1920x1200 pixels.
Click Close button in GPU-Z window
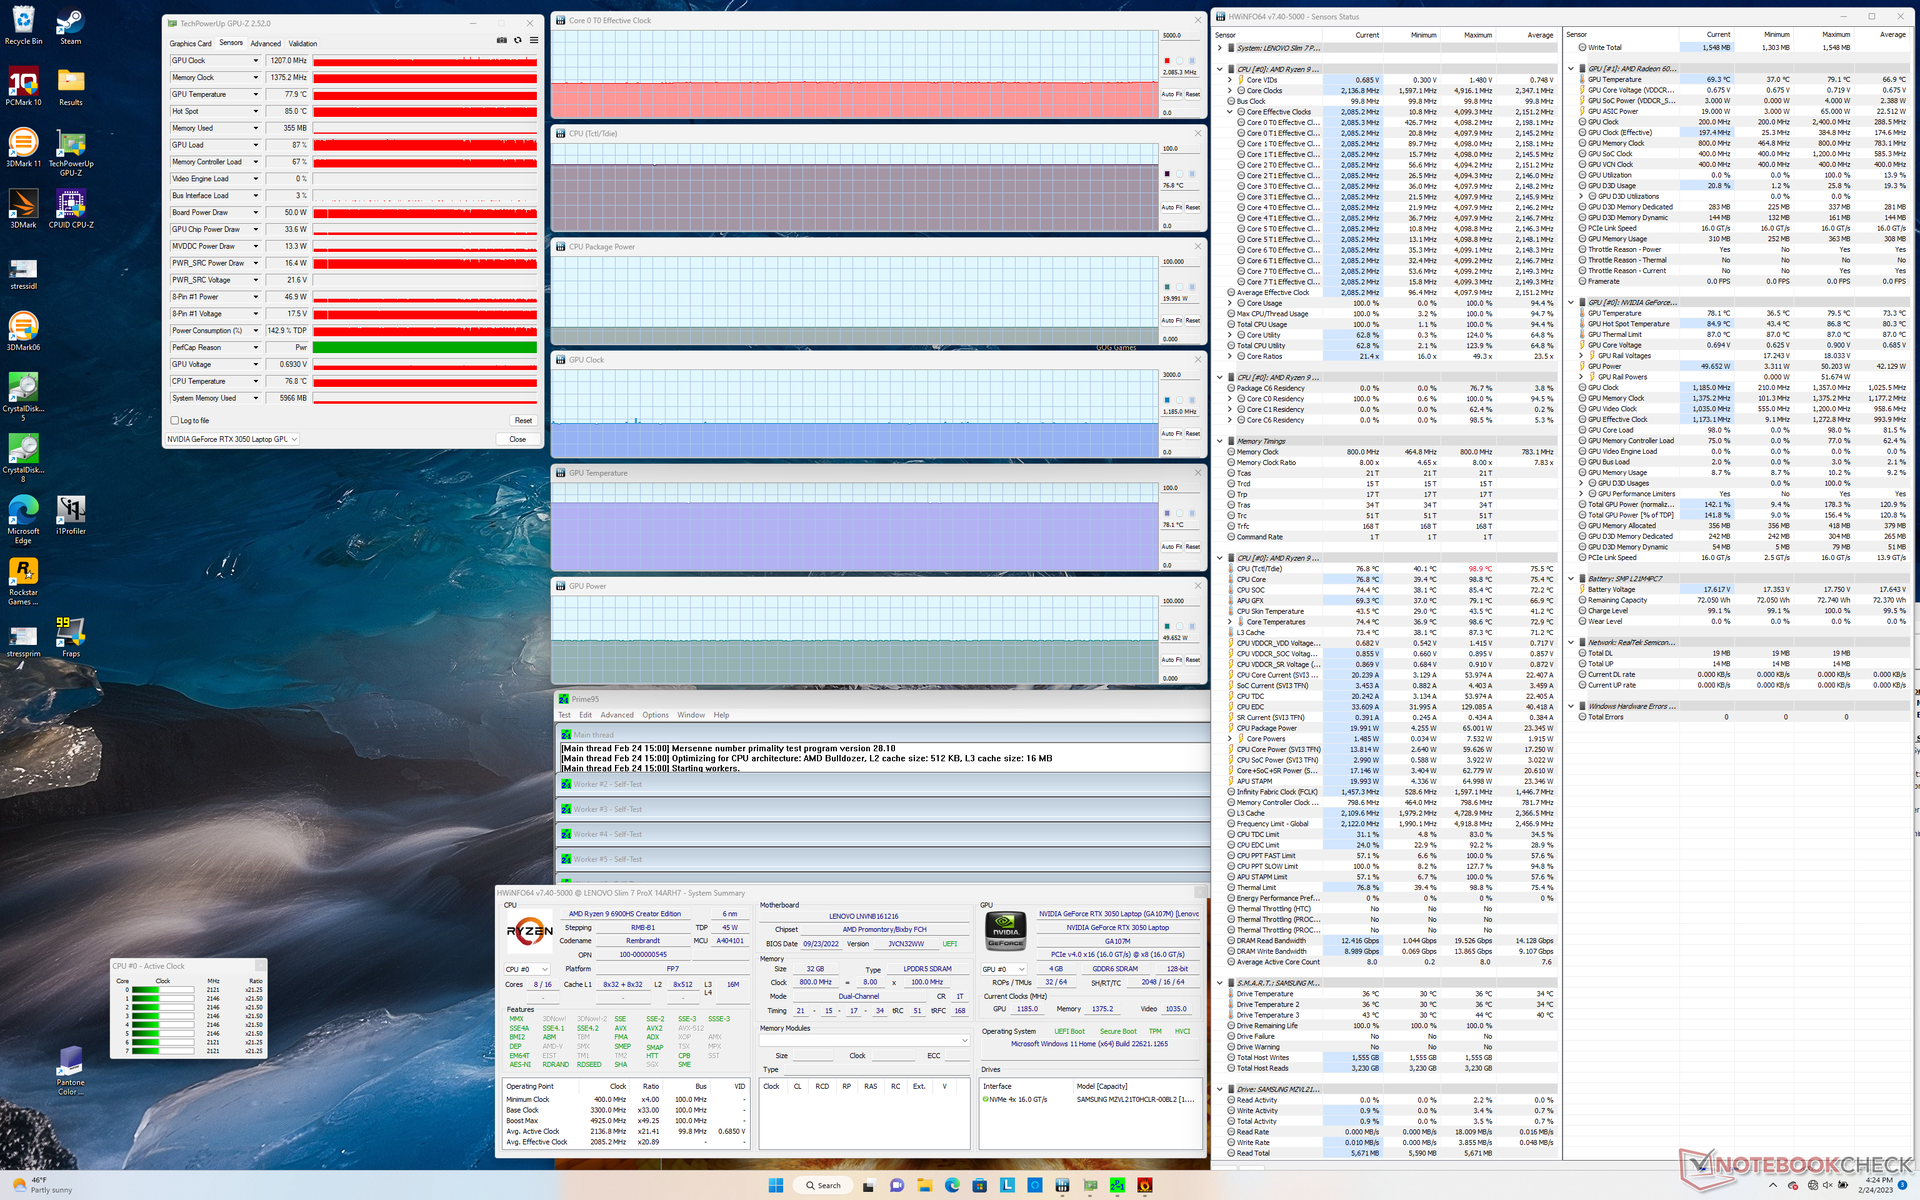[x=517, y=439]
